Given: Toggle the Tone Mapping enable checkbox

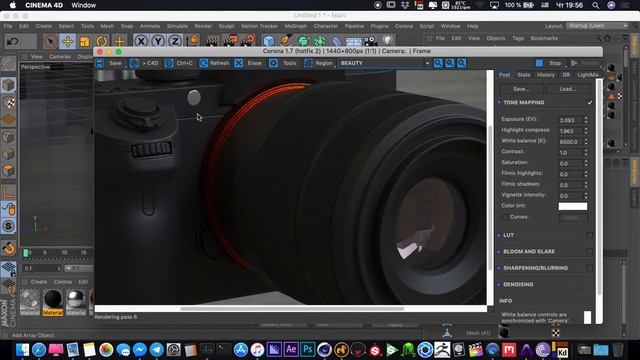Looking at the screenshot, I should point(590,102).
